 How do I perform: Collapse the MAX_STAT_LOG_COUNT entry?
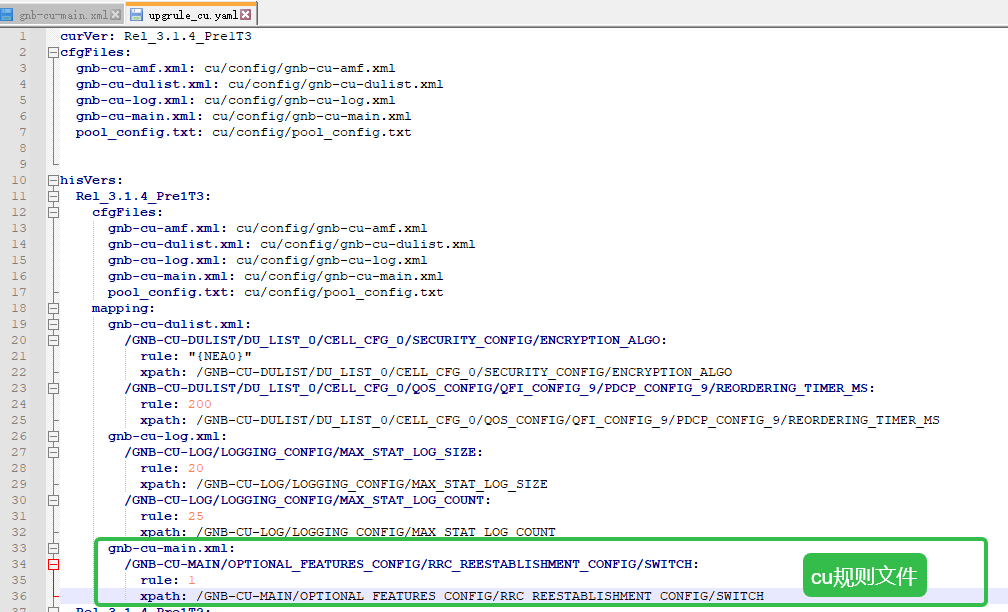(52, 500)
